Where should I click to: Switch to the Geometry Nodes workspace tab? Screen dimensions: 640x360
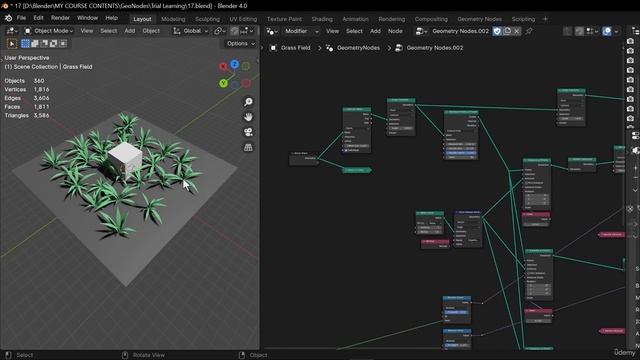480,19
